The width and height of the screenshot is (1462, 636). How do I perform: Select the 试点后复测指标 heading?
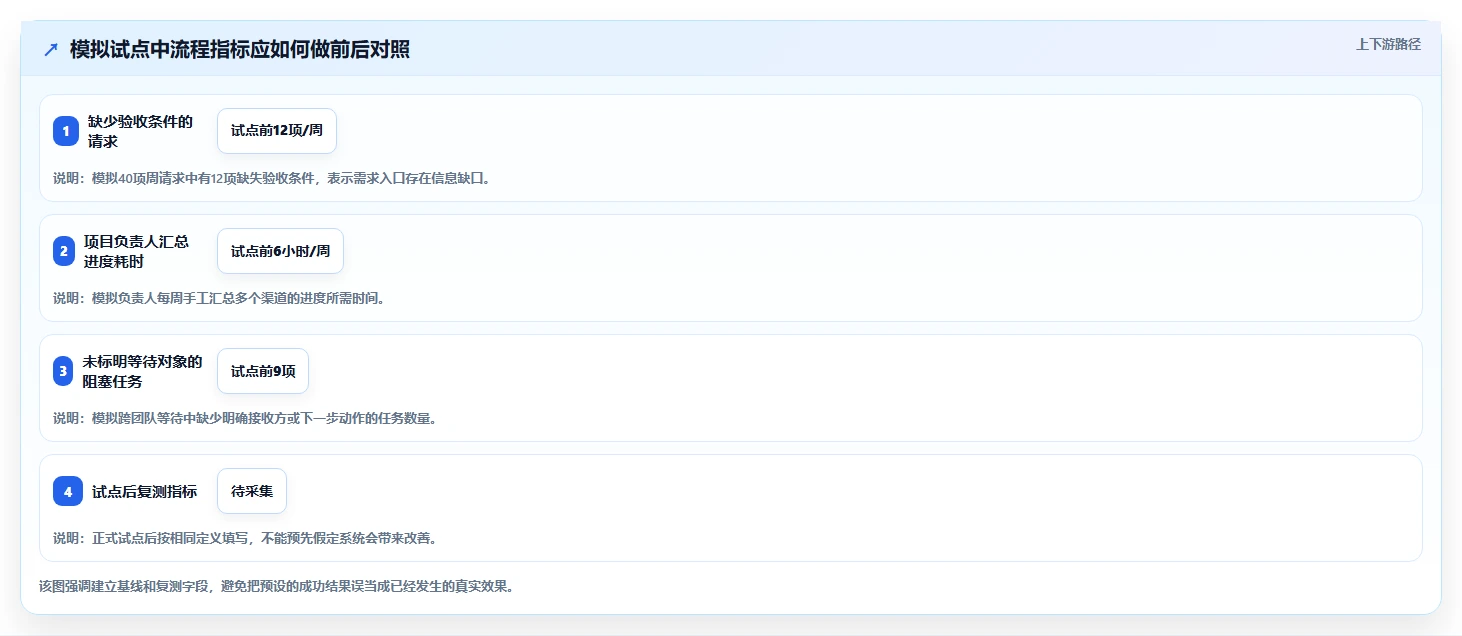click(x=144, y=491)
